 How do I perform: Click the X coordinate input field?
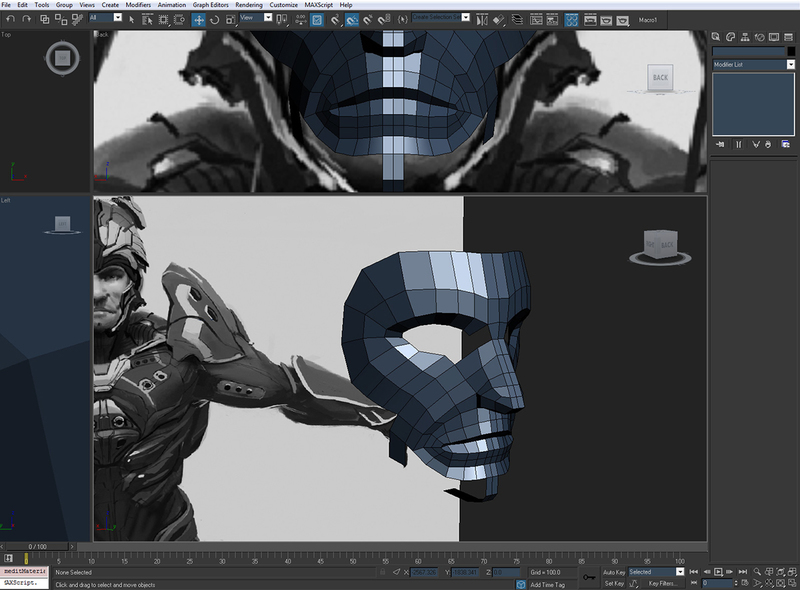[424, 572]
